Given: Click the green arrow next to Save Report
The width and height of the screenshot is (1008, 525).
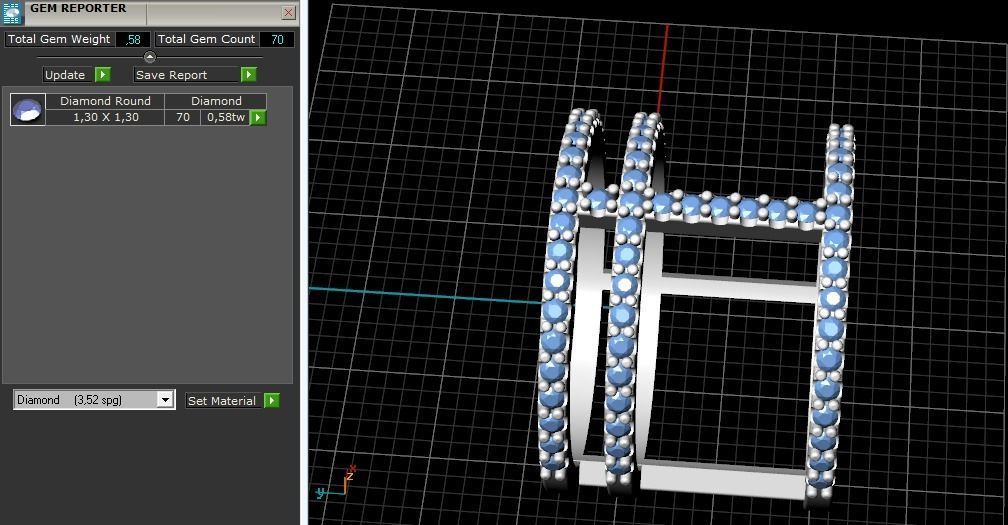Looking at the screenshot, I should (x=249, y=75).
